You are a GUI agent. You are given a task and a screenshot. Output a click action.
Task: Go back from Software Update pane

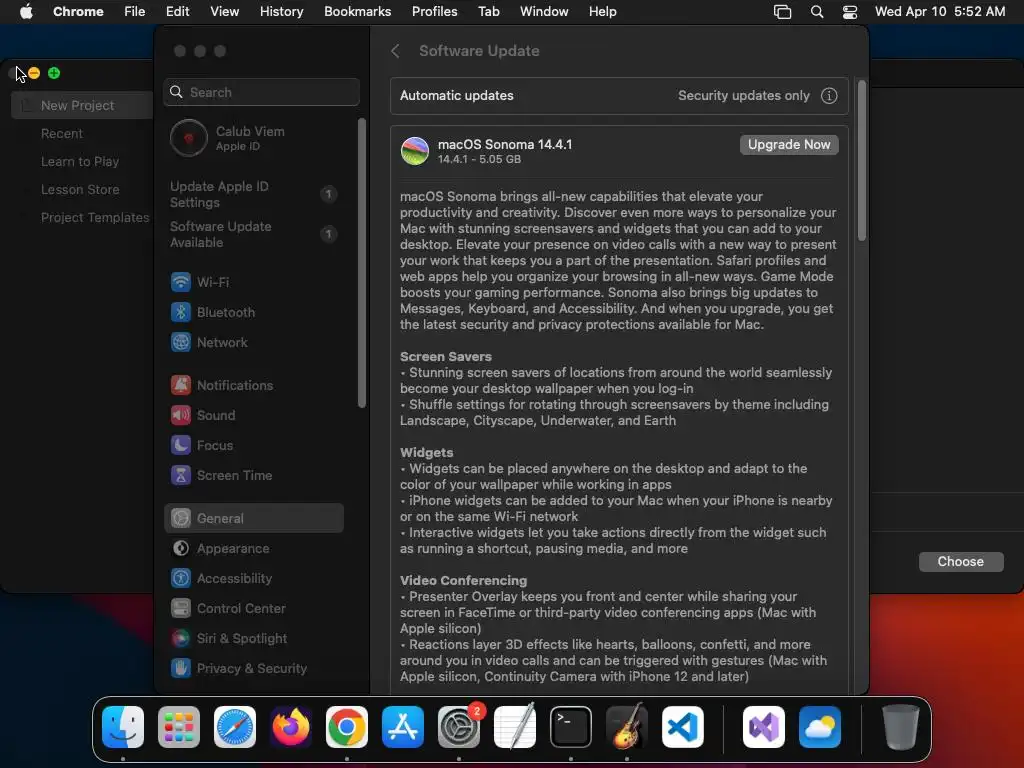[395, 51]
